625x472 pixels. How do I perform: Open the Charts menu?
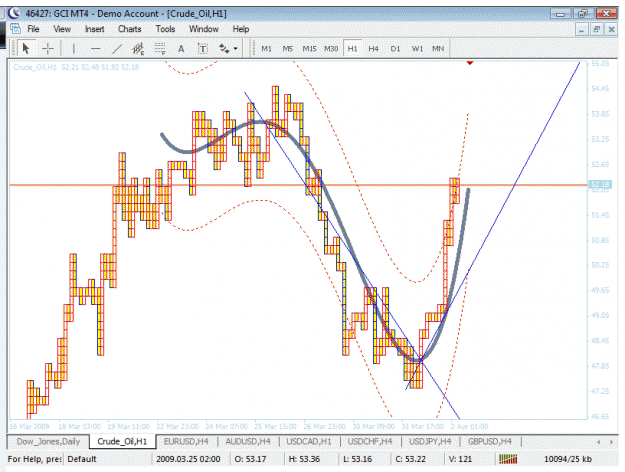[130, 29]
